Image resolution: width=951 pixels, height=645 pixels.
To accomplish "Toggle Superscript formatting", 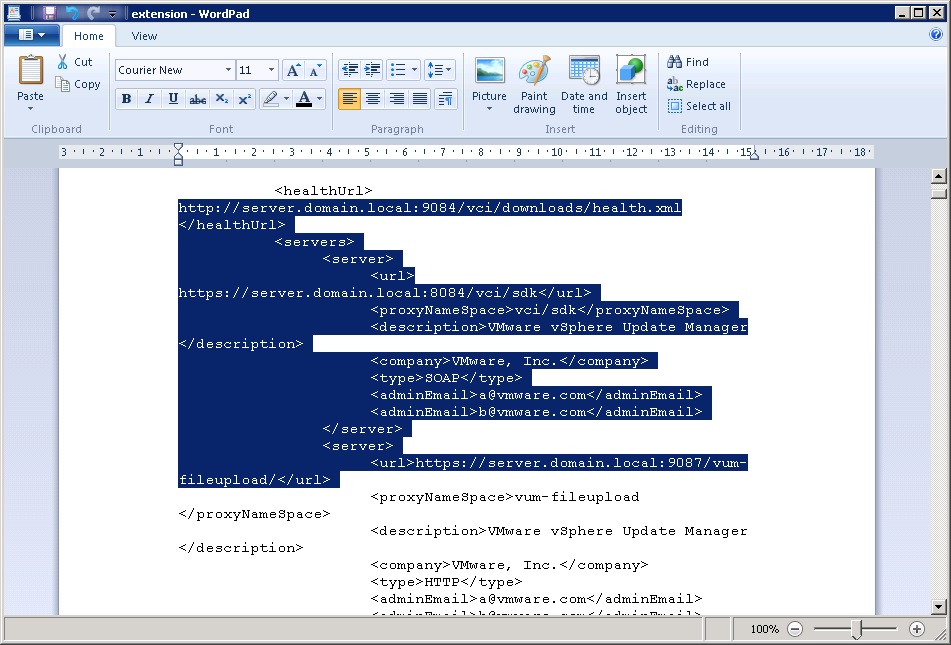I will [x=244, y=99].
